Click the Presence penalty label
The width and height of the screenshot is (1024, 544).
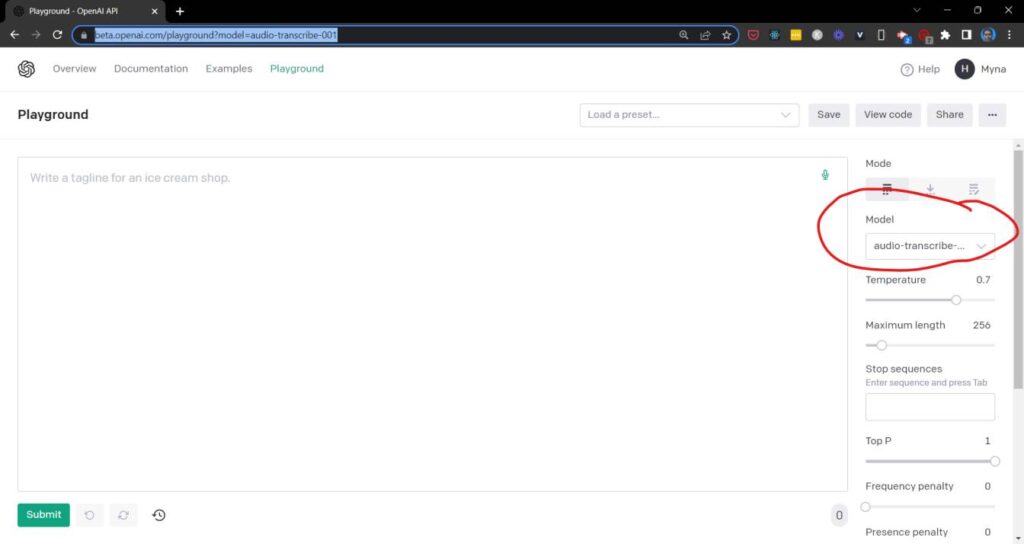[x=906, y=532]
